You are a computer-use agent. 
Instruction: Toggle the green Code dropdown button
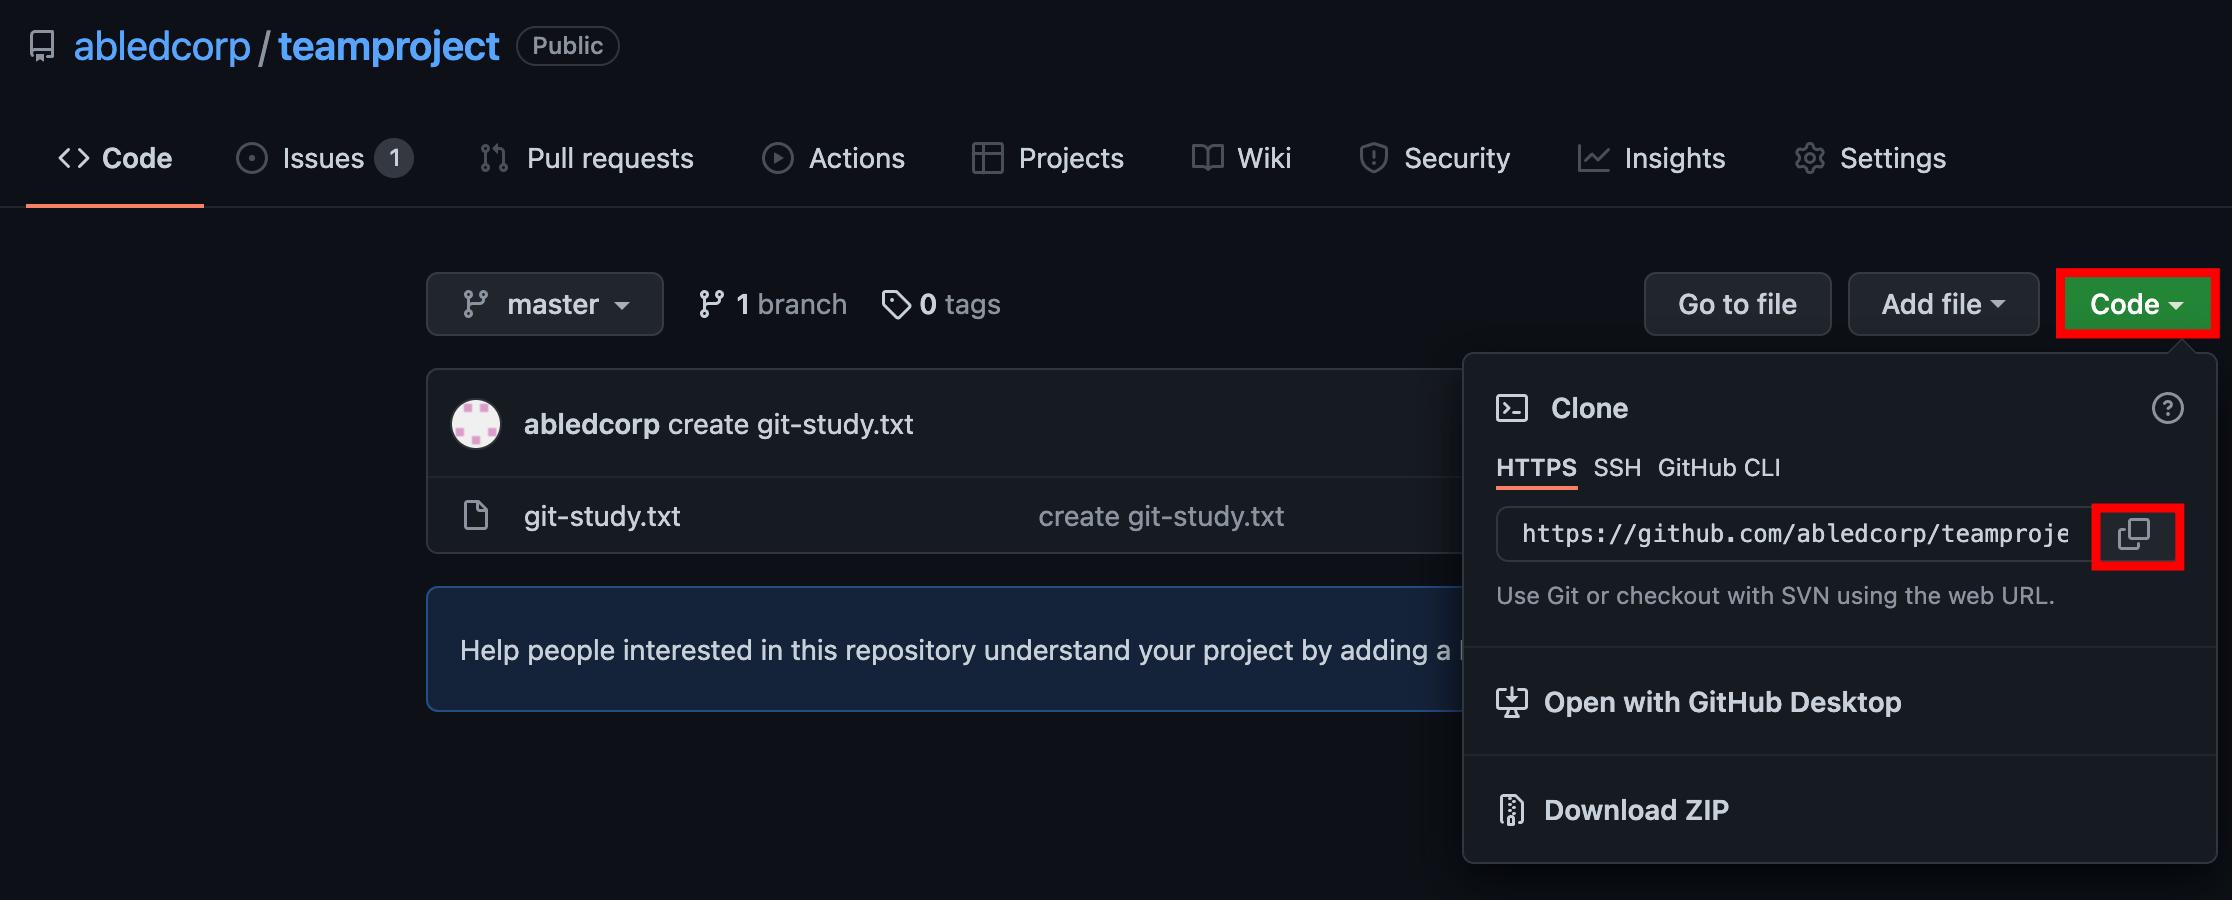click(2136, 304)
